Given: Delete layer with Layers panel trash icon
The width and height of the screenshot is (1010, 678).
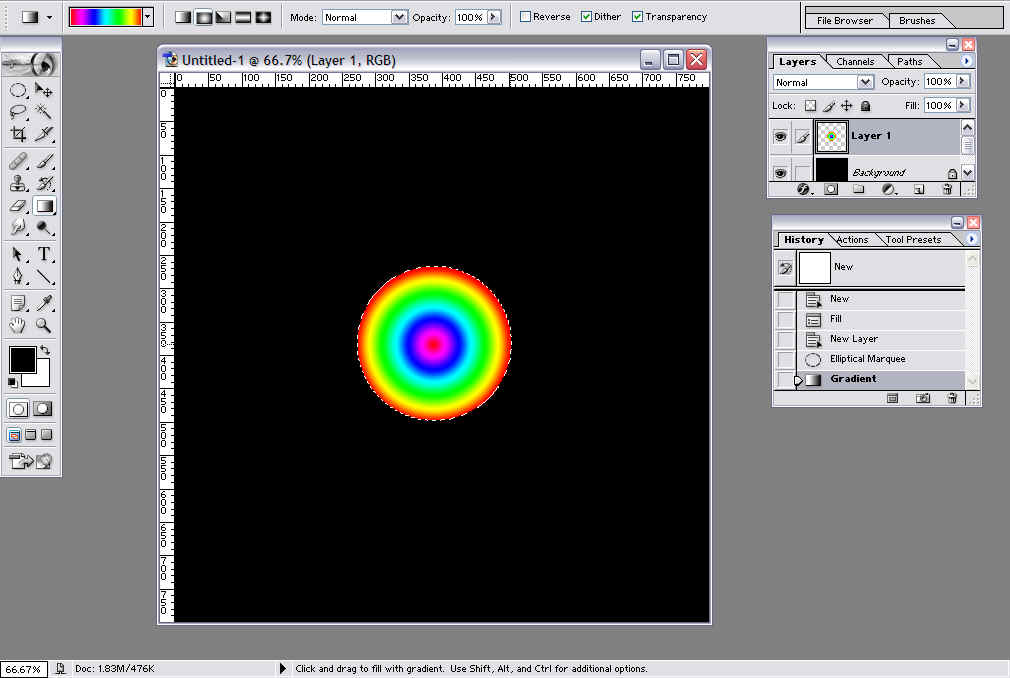Looking at the screenshot, I should [x=946, y=189].
